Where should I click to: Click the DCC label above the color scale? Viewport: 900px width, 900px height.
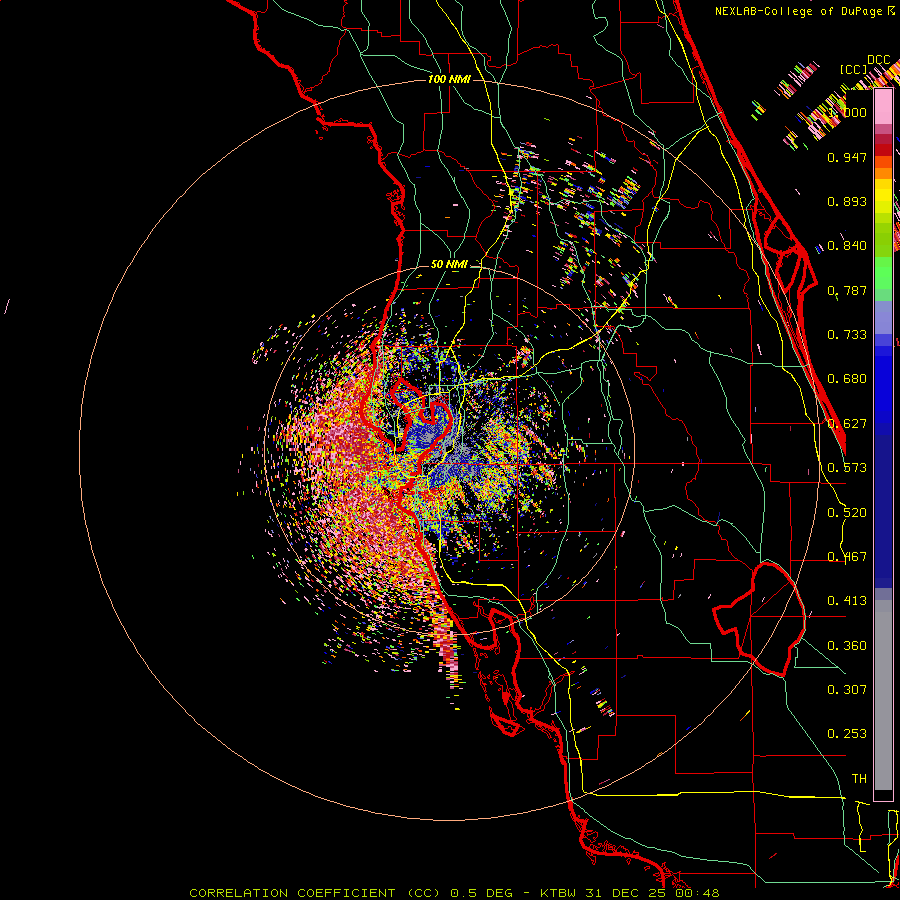coord(879,60)
